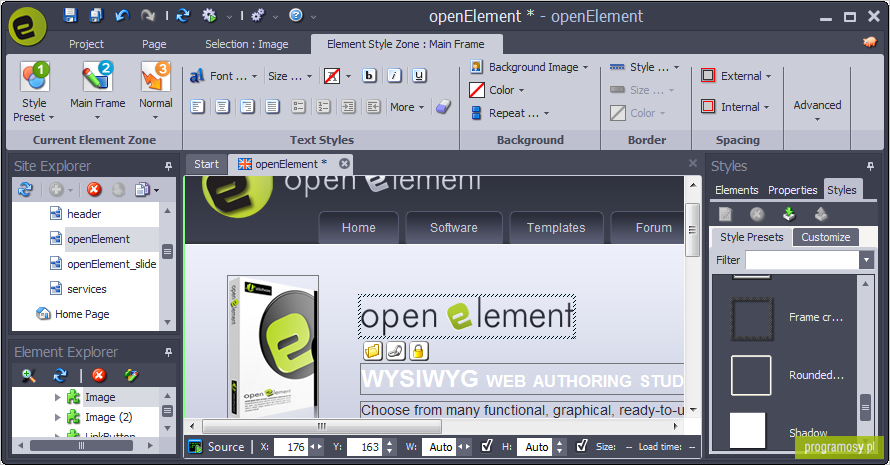Open the Page ribbon tab
The height and width of the screenshot is (465, 890).
(x=154, y=44)
